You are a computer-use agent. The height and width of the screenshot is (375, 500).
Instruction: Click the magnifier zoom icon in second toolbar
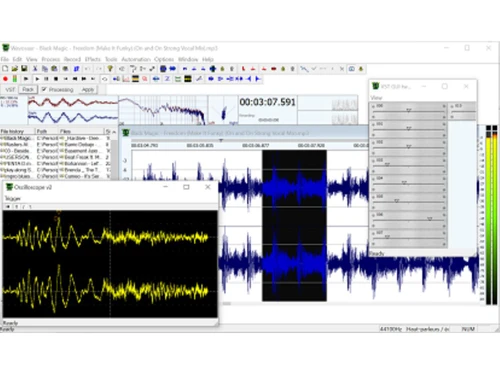pos(145,79)
